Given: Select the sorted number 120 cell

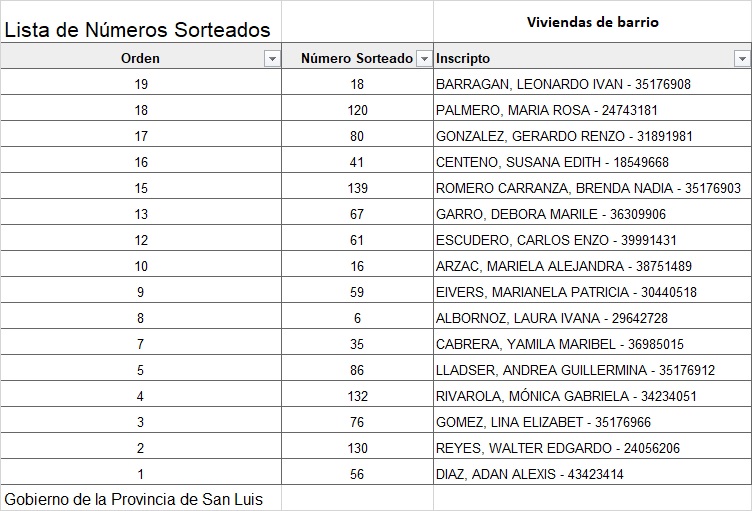Looking at the screenshot, I should [x=357, y=110].
